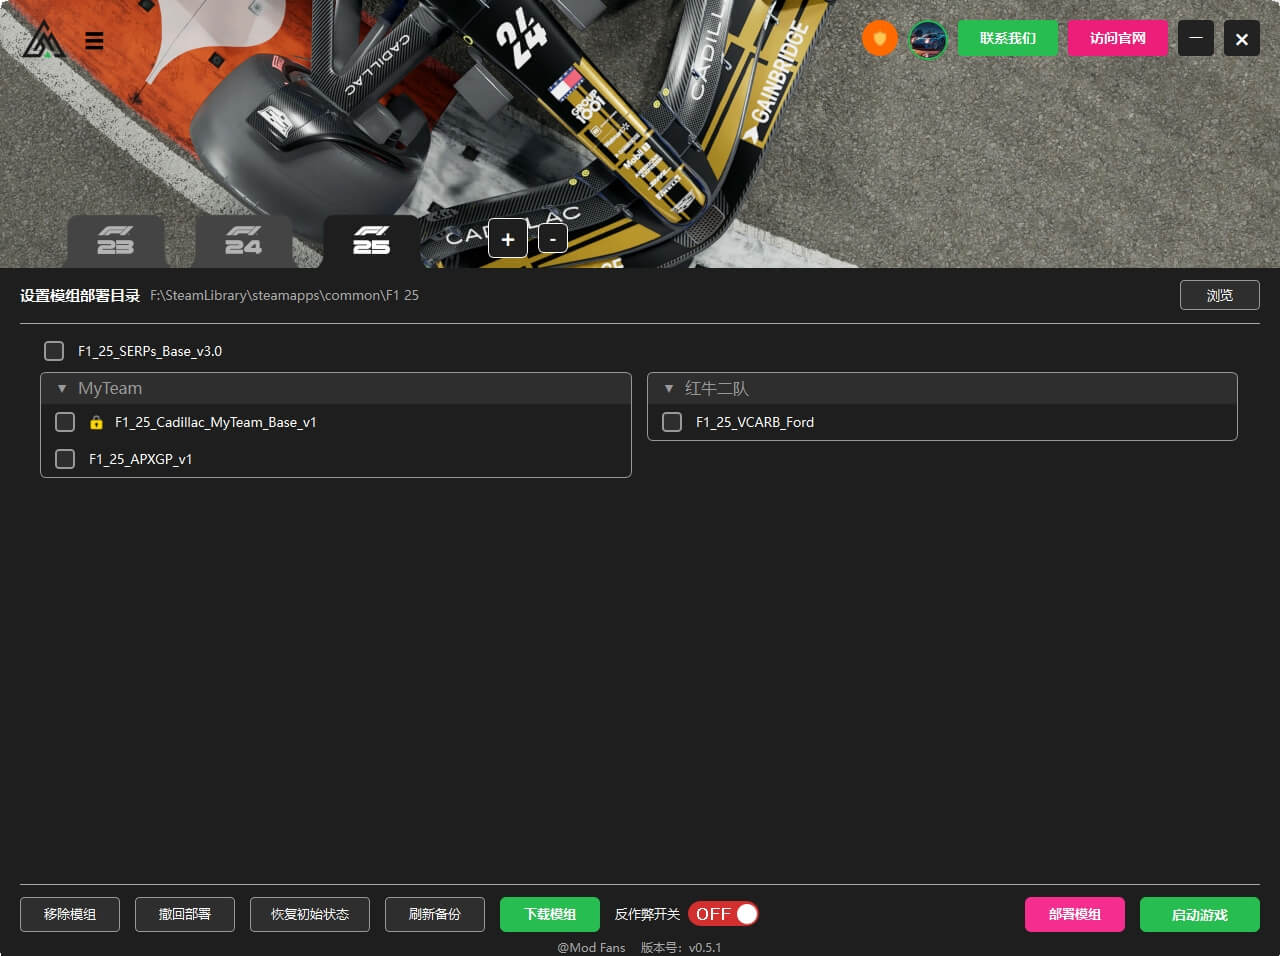This screenshot has width=1280, height=956.
Task: Check the F1_25_SERPs_Base_v3.0 checkbox
Action: 54,351
